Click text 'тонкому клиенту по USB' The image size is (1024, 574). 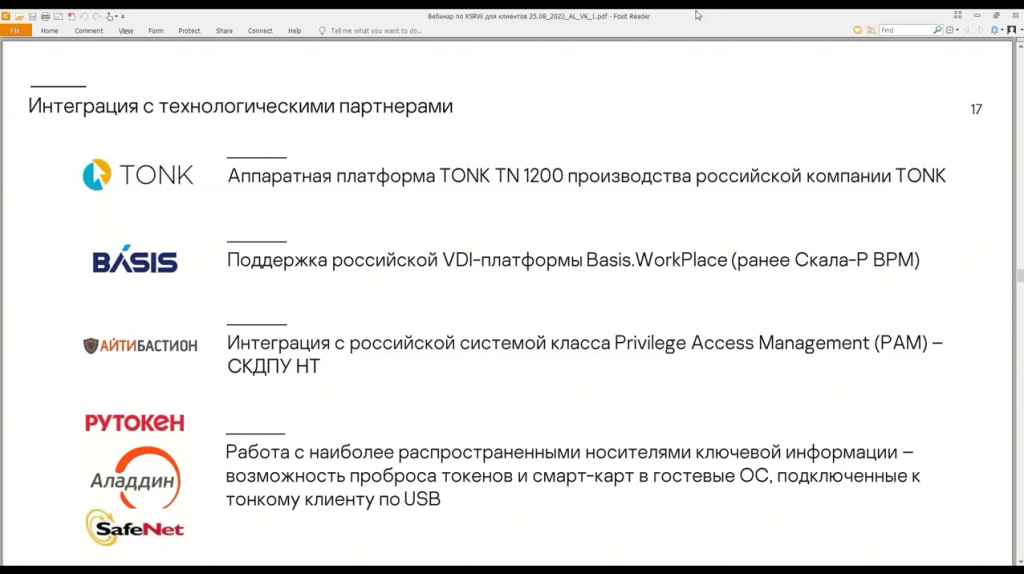pos(333,499)
